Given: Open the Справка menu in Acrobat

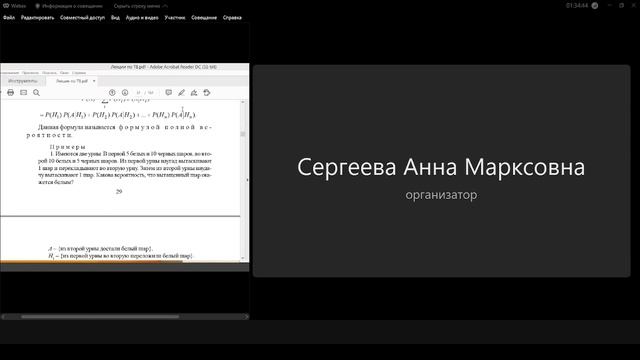Looking at the screenshot, I should click(x=79, y=73).
